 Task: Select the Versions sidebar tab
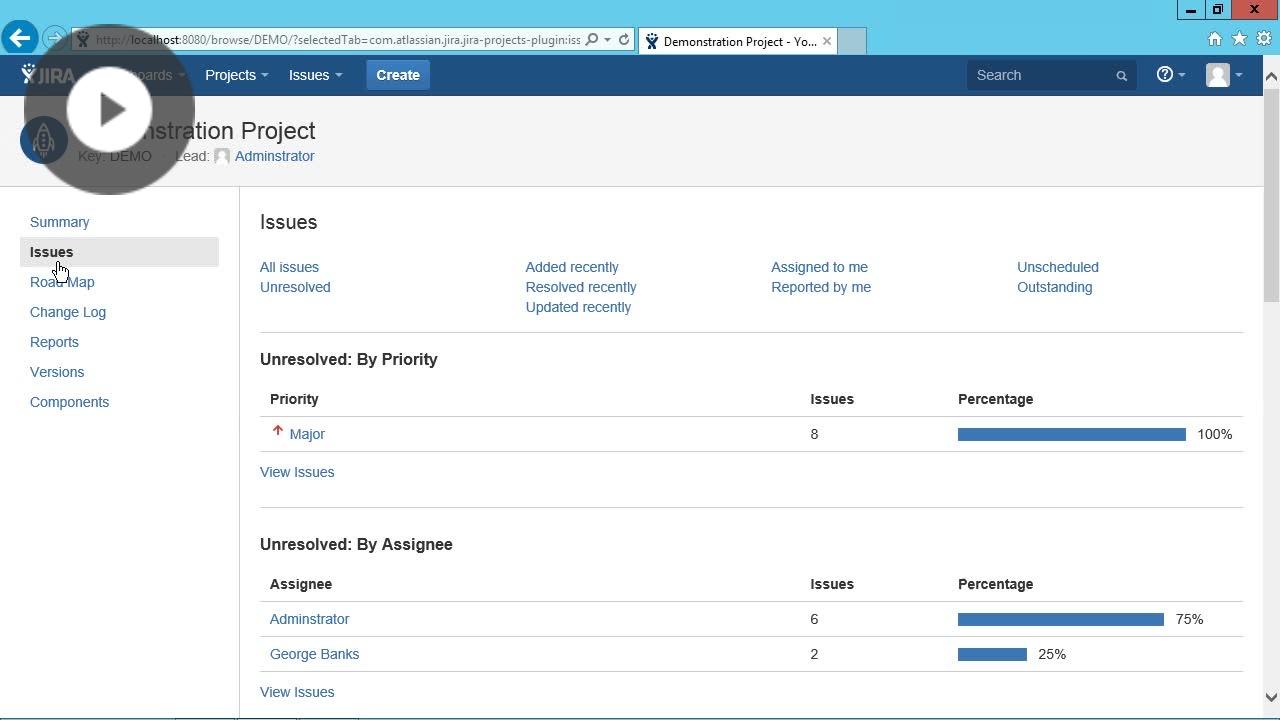tap(57, 372)
